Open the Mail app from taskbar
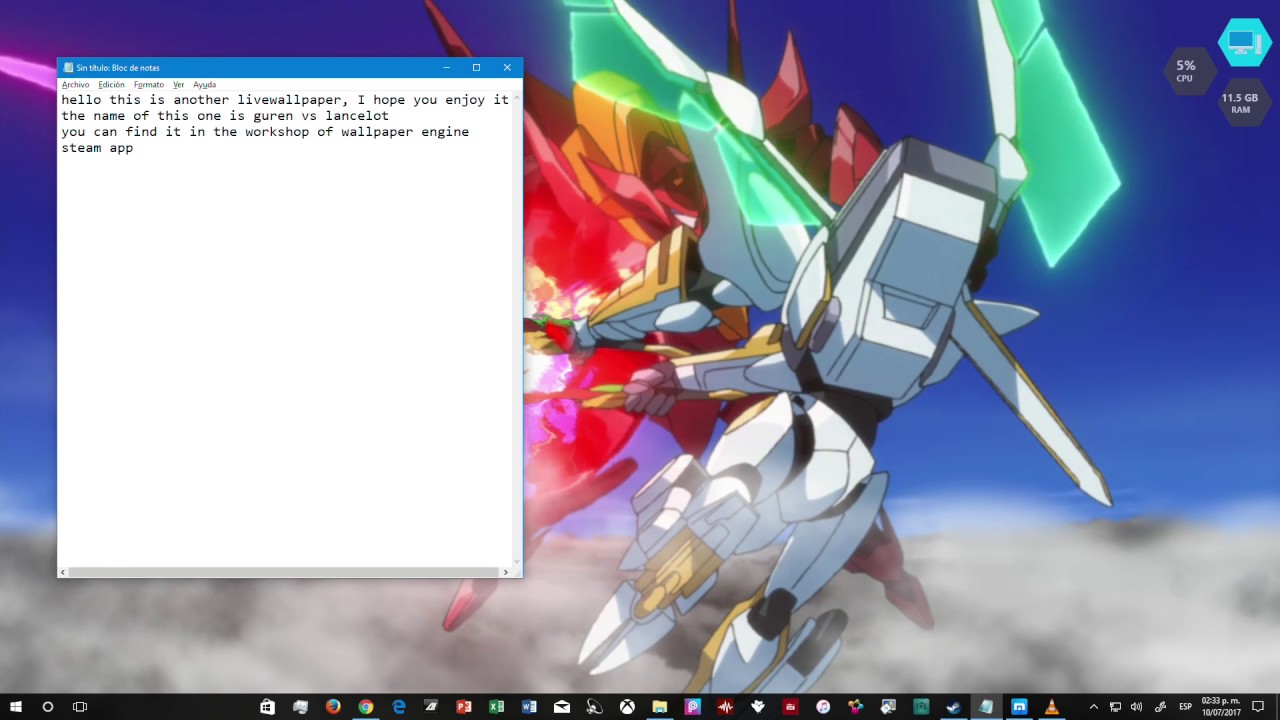 click(562, 707)
